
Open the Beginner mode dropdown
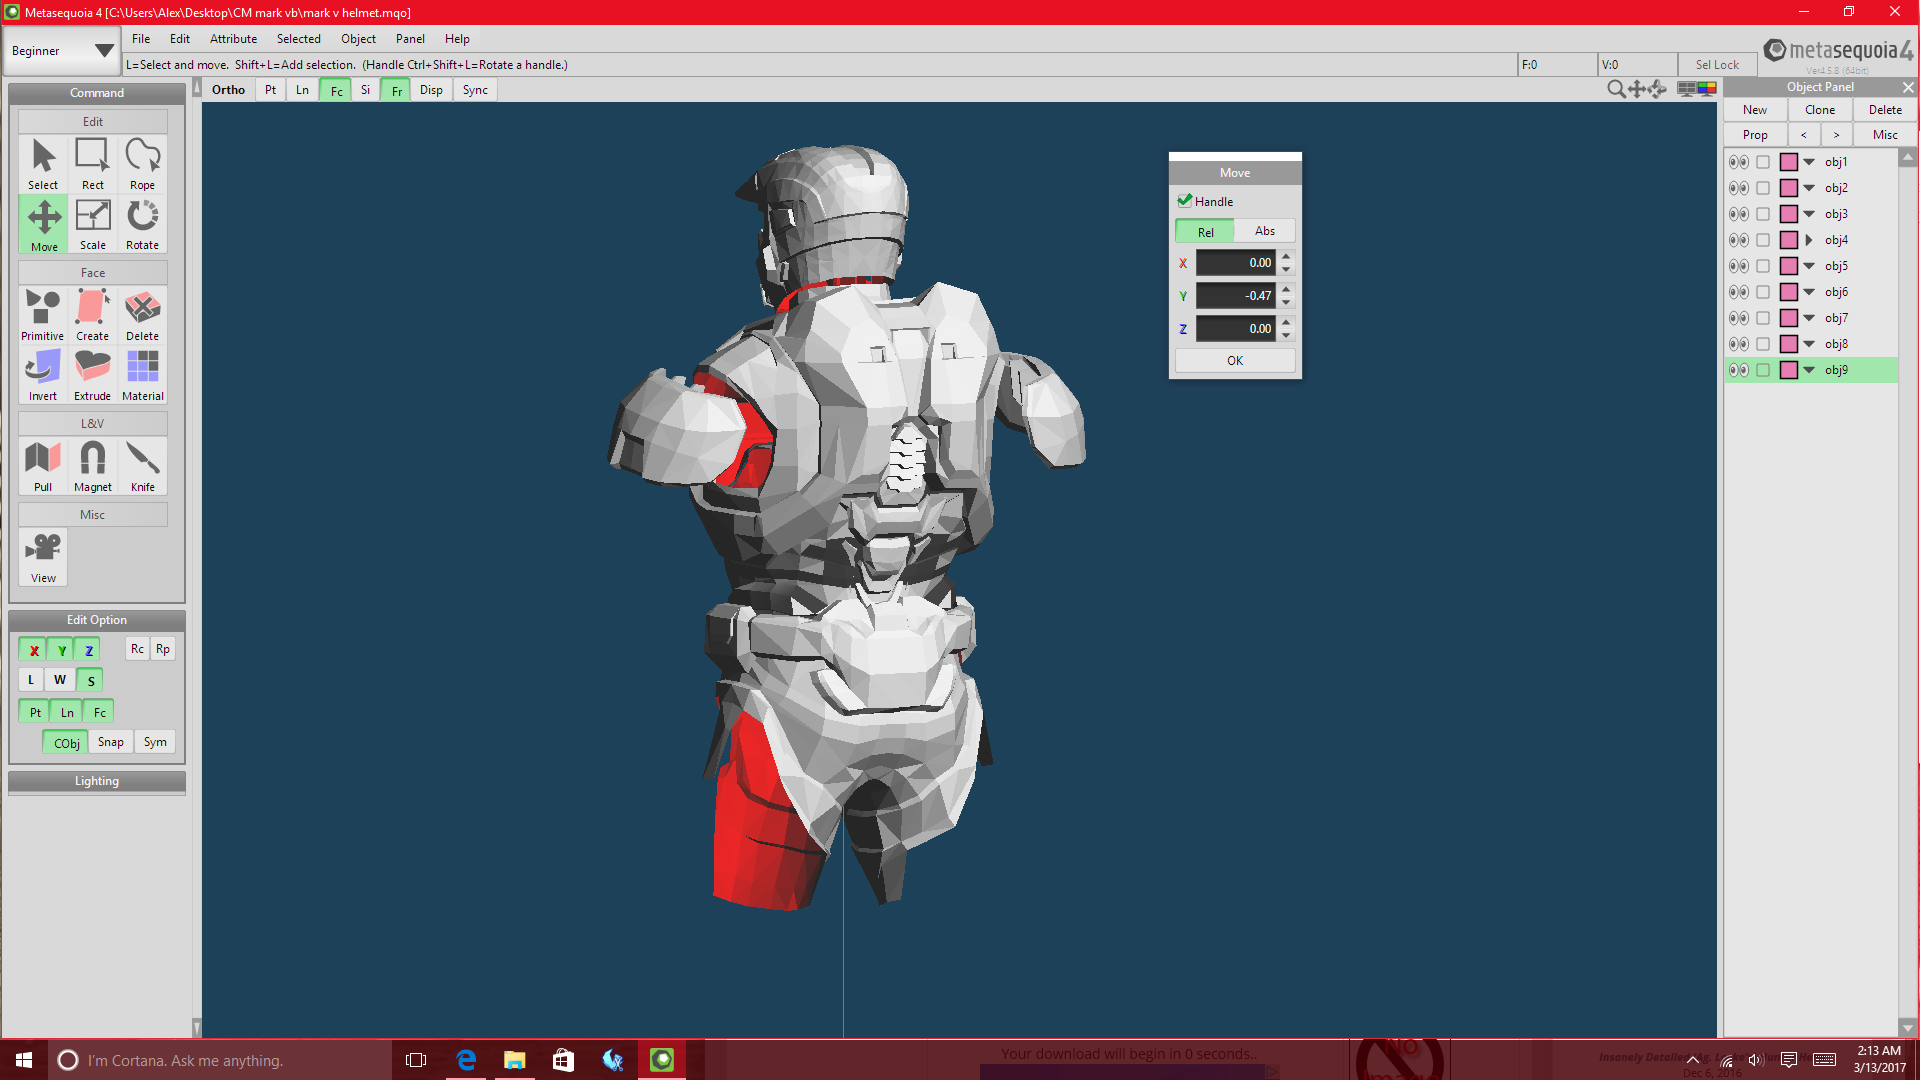point(62,50)
